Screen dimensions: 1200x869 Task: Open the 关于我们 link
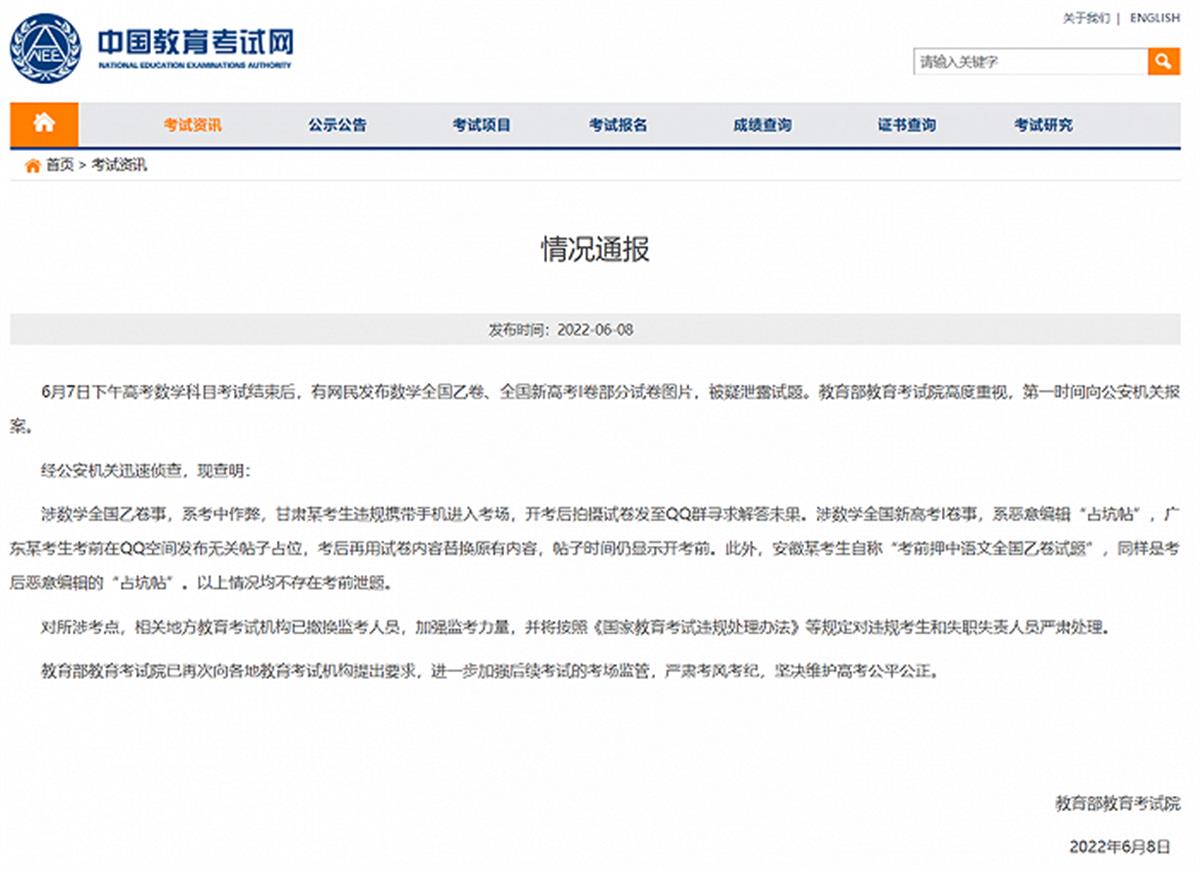click(1085, 17)
